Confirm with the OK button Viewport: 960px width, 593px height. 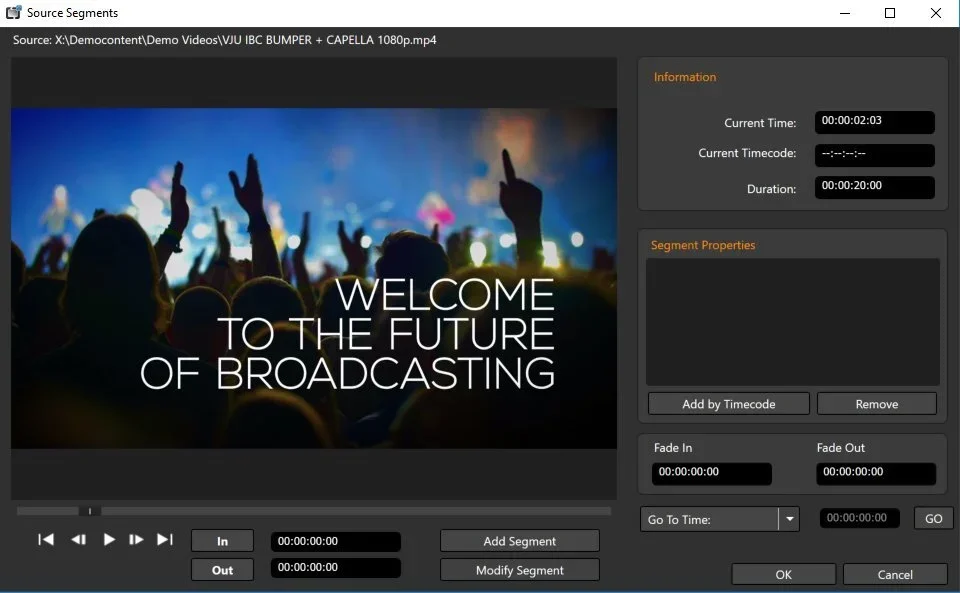783,575
